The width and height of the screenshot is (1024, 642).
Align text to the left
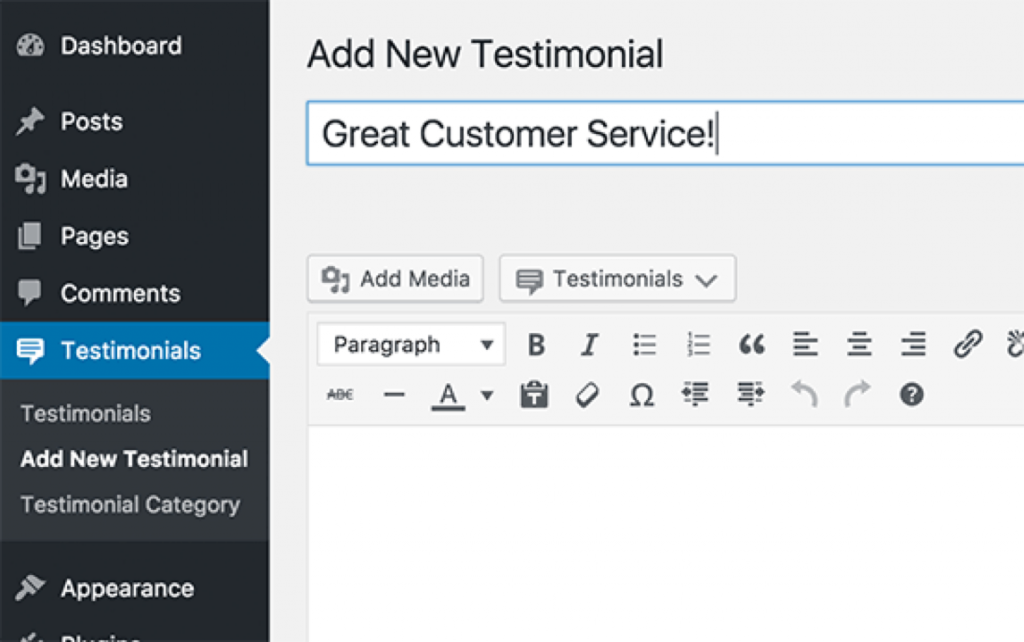(x=805, y=344)
